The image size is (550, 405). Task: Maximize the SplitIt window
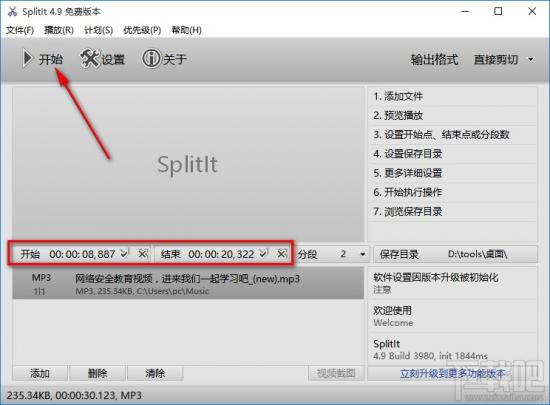pyautogui.click(x=498, y=11)
